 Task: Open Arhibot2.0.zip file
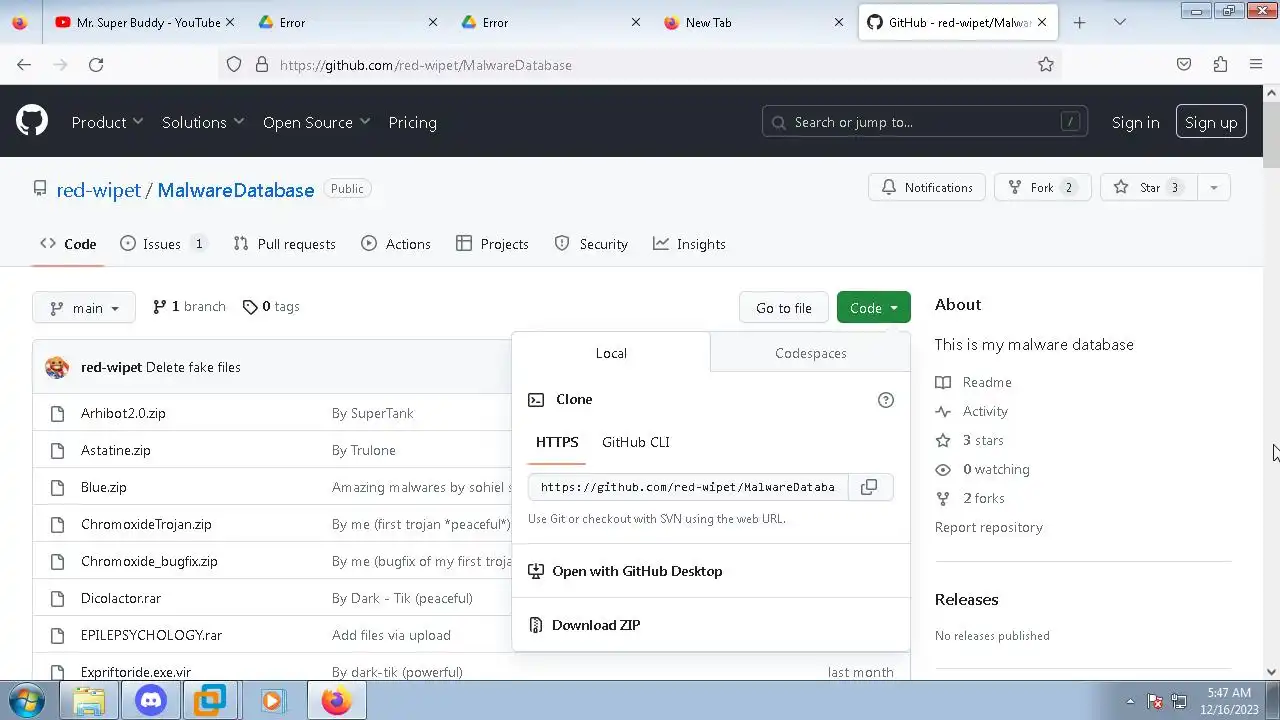[x=123, y=413]
